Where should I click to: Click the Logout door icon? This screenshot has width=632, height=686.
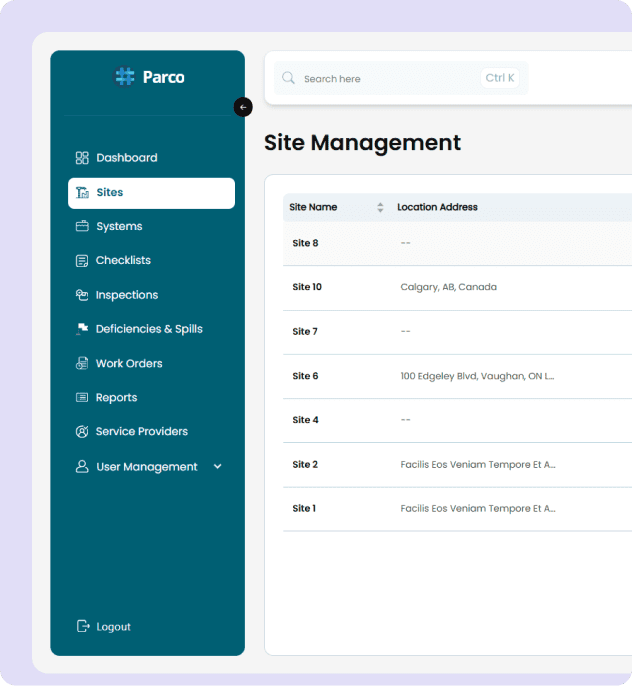point(83,626)
